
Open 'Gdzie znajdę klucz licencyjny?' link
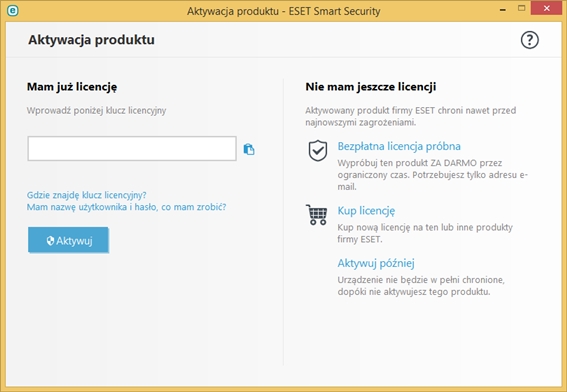click(86, 195)
